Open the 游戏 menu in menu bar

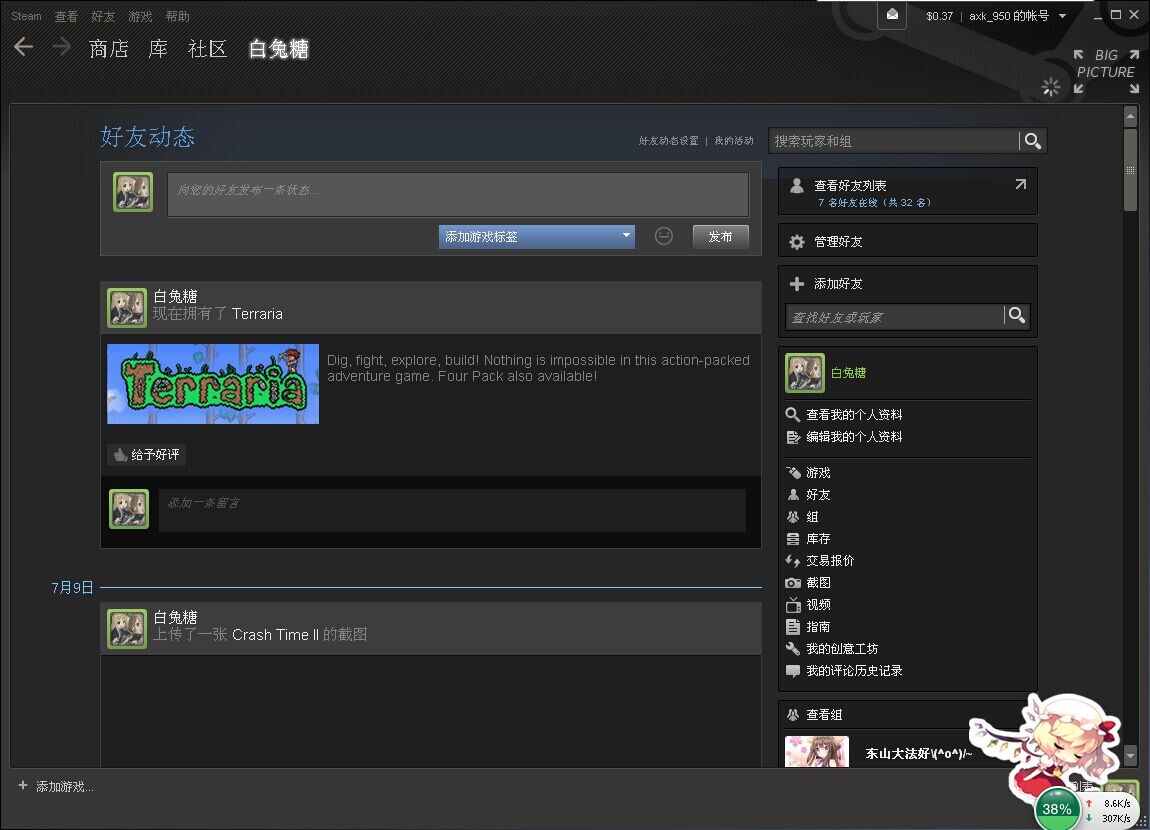click(x=140, y=15)
